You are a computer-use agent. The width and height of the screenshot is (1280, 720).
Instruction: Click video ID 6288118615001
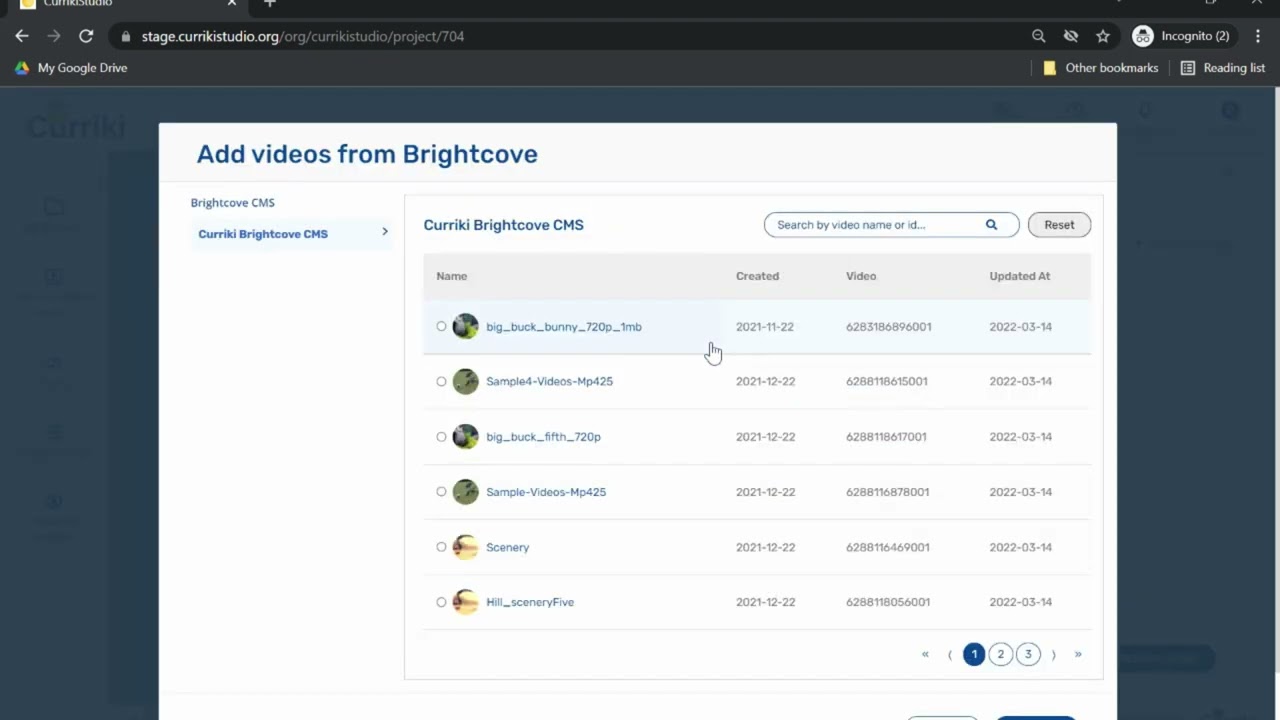point(887,382)
